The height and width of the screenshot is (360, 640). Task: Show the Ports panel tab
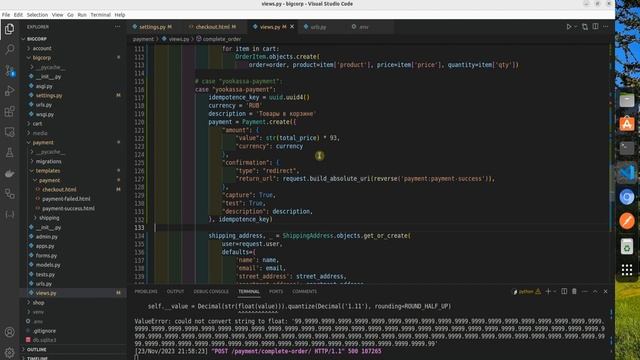click(276, 291)
